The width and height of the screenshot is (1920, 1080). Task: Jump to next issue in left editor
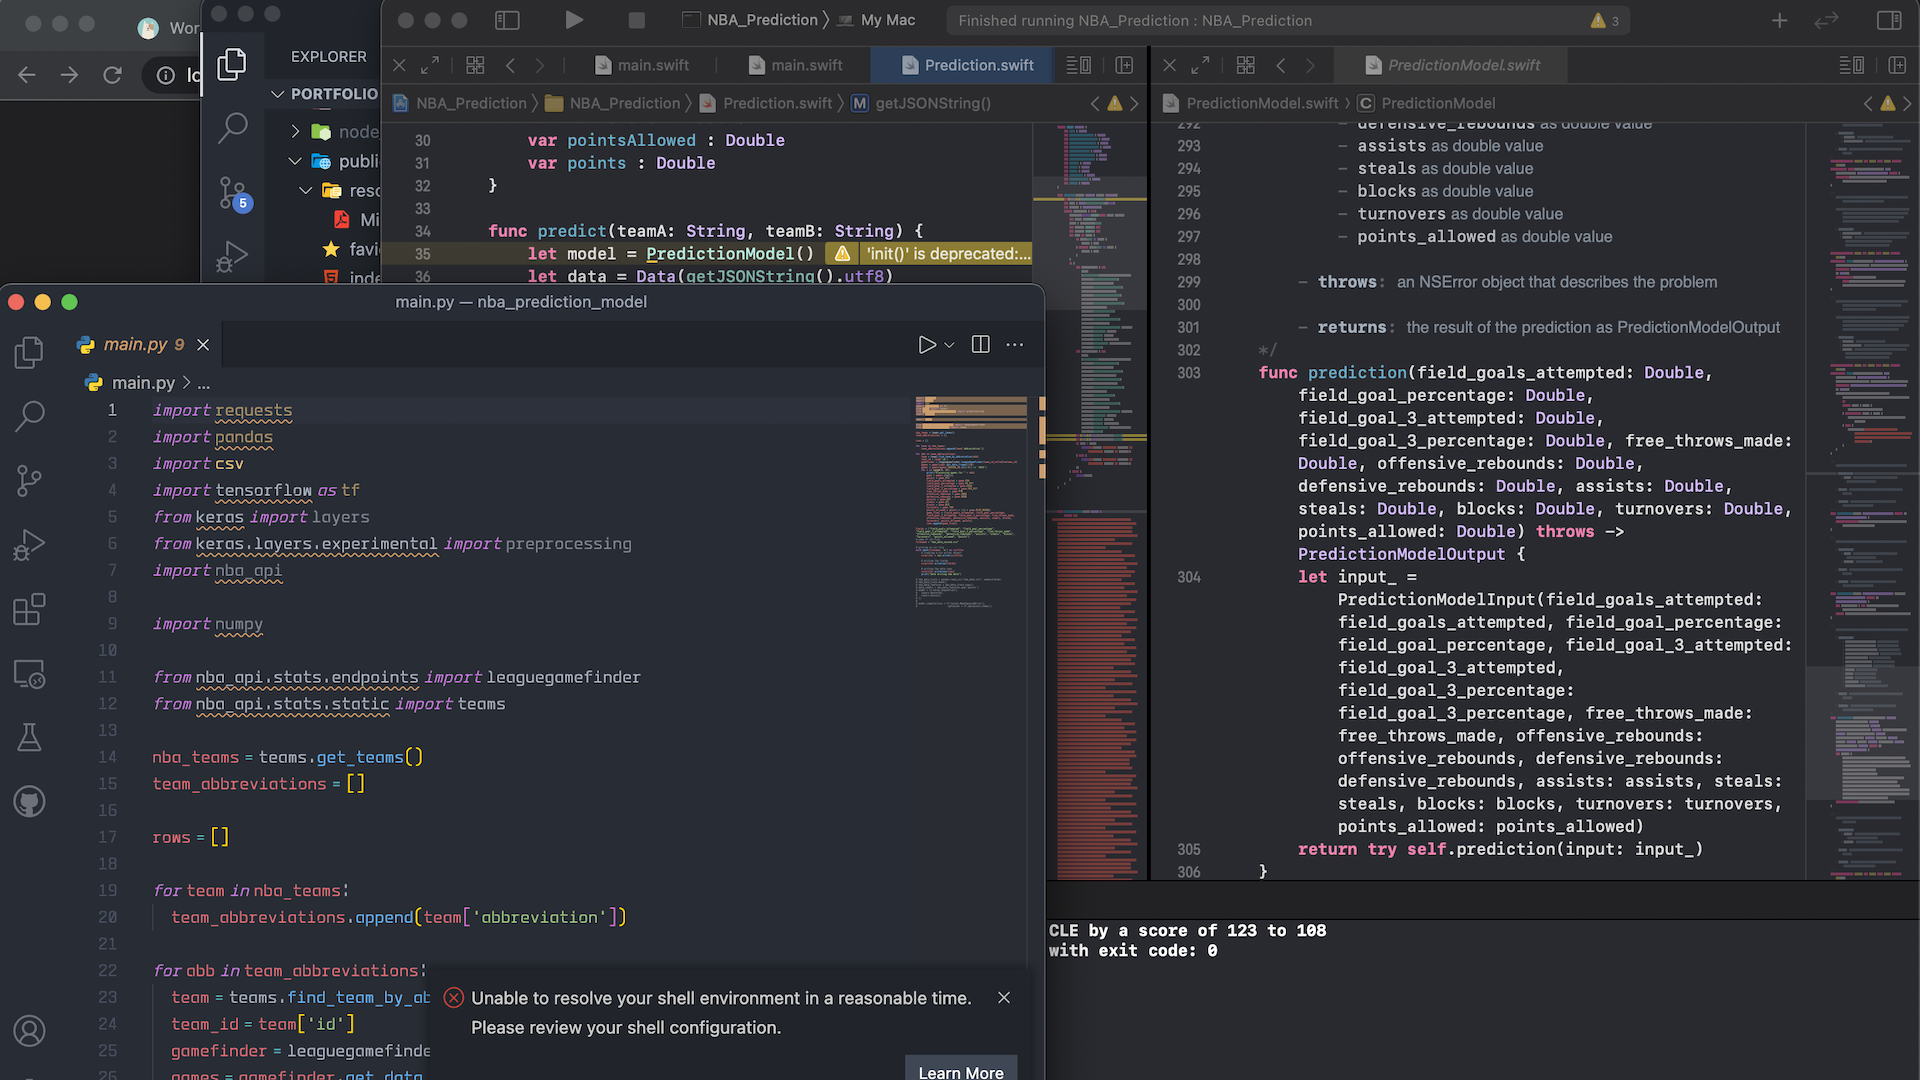[1134, 103]
